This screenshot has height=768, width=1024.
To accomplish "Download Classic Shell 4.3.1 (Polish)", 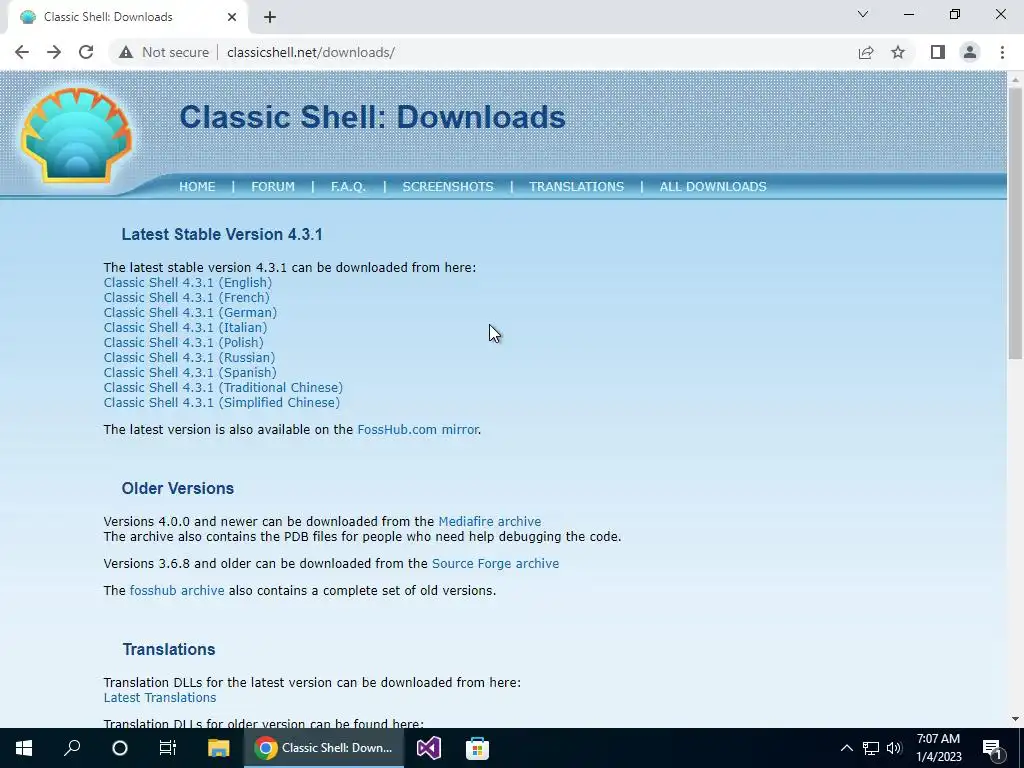I will (x=184, y=342).
